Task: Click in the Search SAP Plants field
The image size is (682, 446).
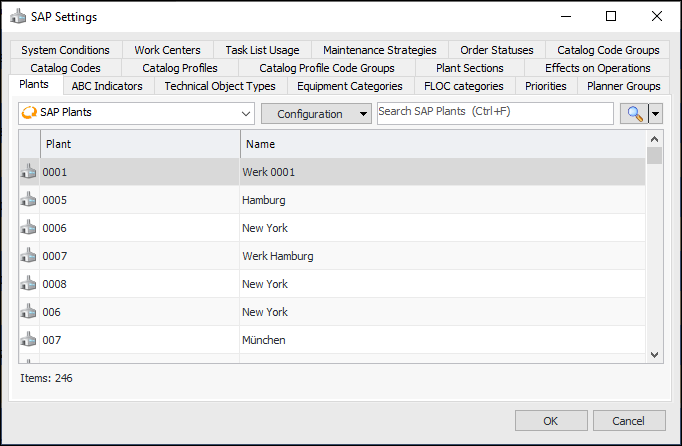Action: (495, 112)
